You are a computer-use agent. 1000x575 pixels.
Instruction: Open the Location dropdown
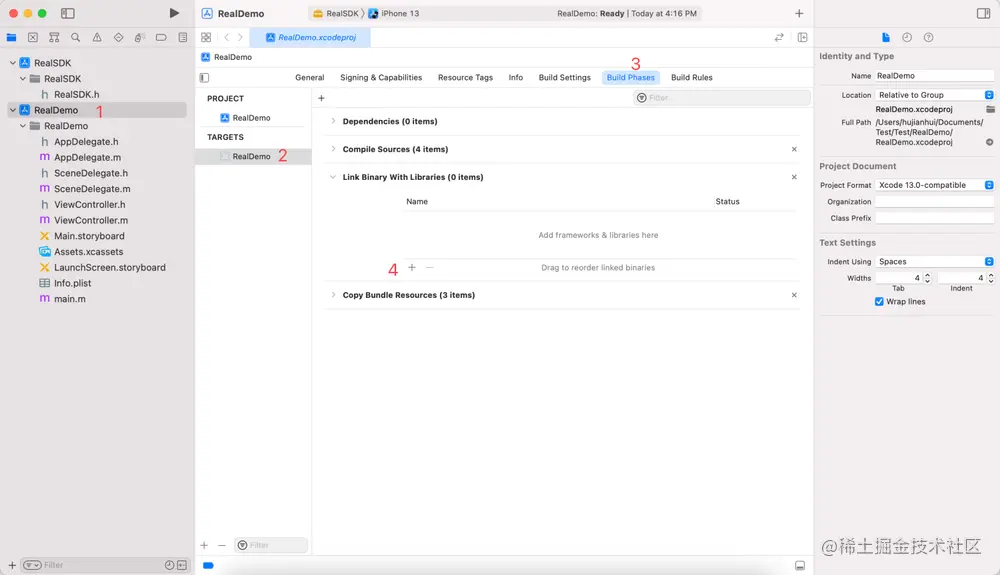934,95
